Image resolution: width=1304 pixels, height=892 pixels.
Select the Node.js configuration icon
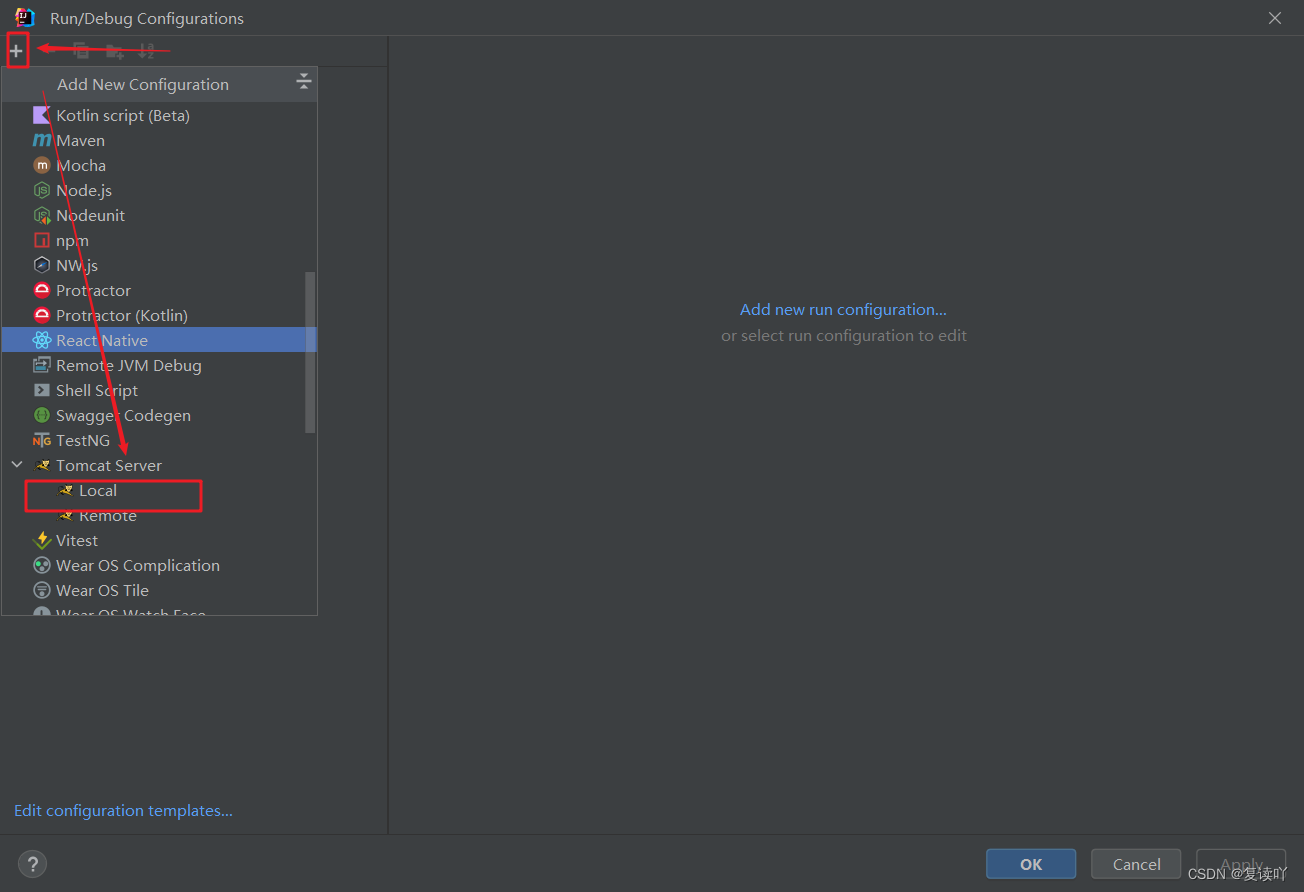point(41,190)
